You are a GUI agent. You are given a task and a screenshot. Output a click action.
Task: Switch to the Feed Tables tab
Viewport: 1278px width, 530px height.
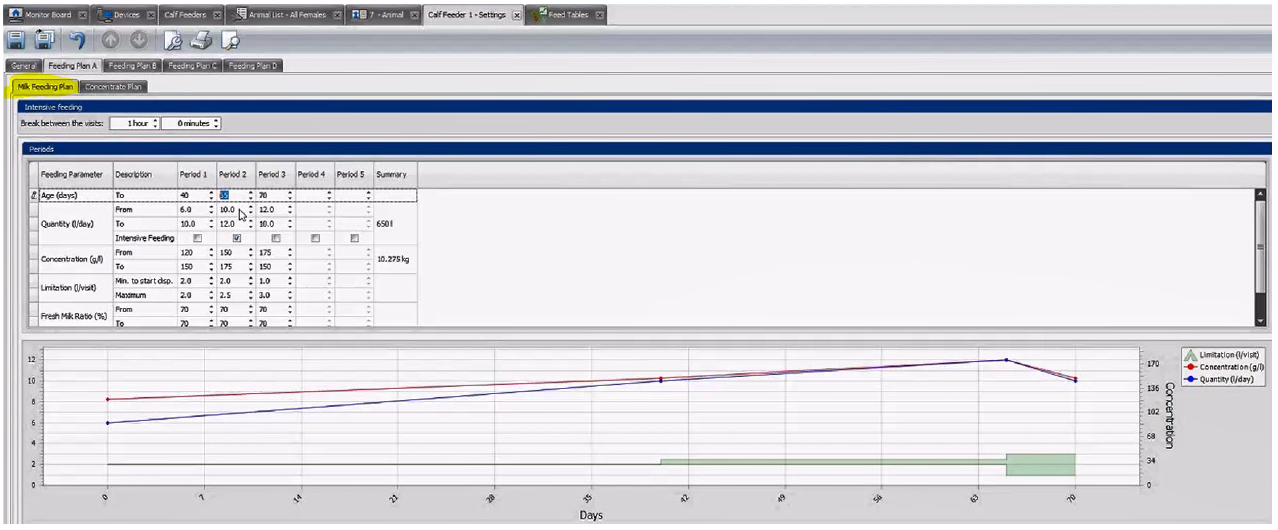click(x=570, y=15)
